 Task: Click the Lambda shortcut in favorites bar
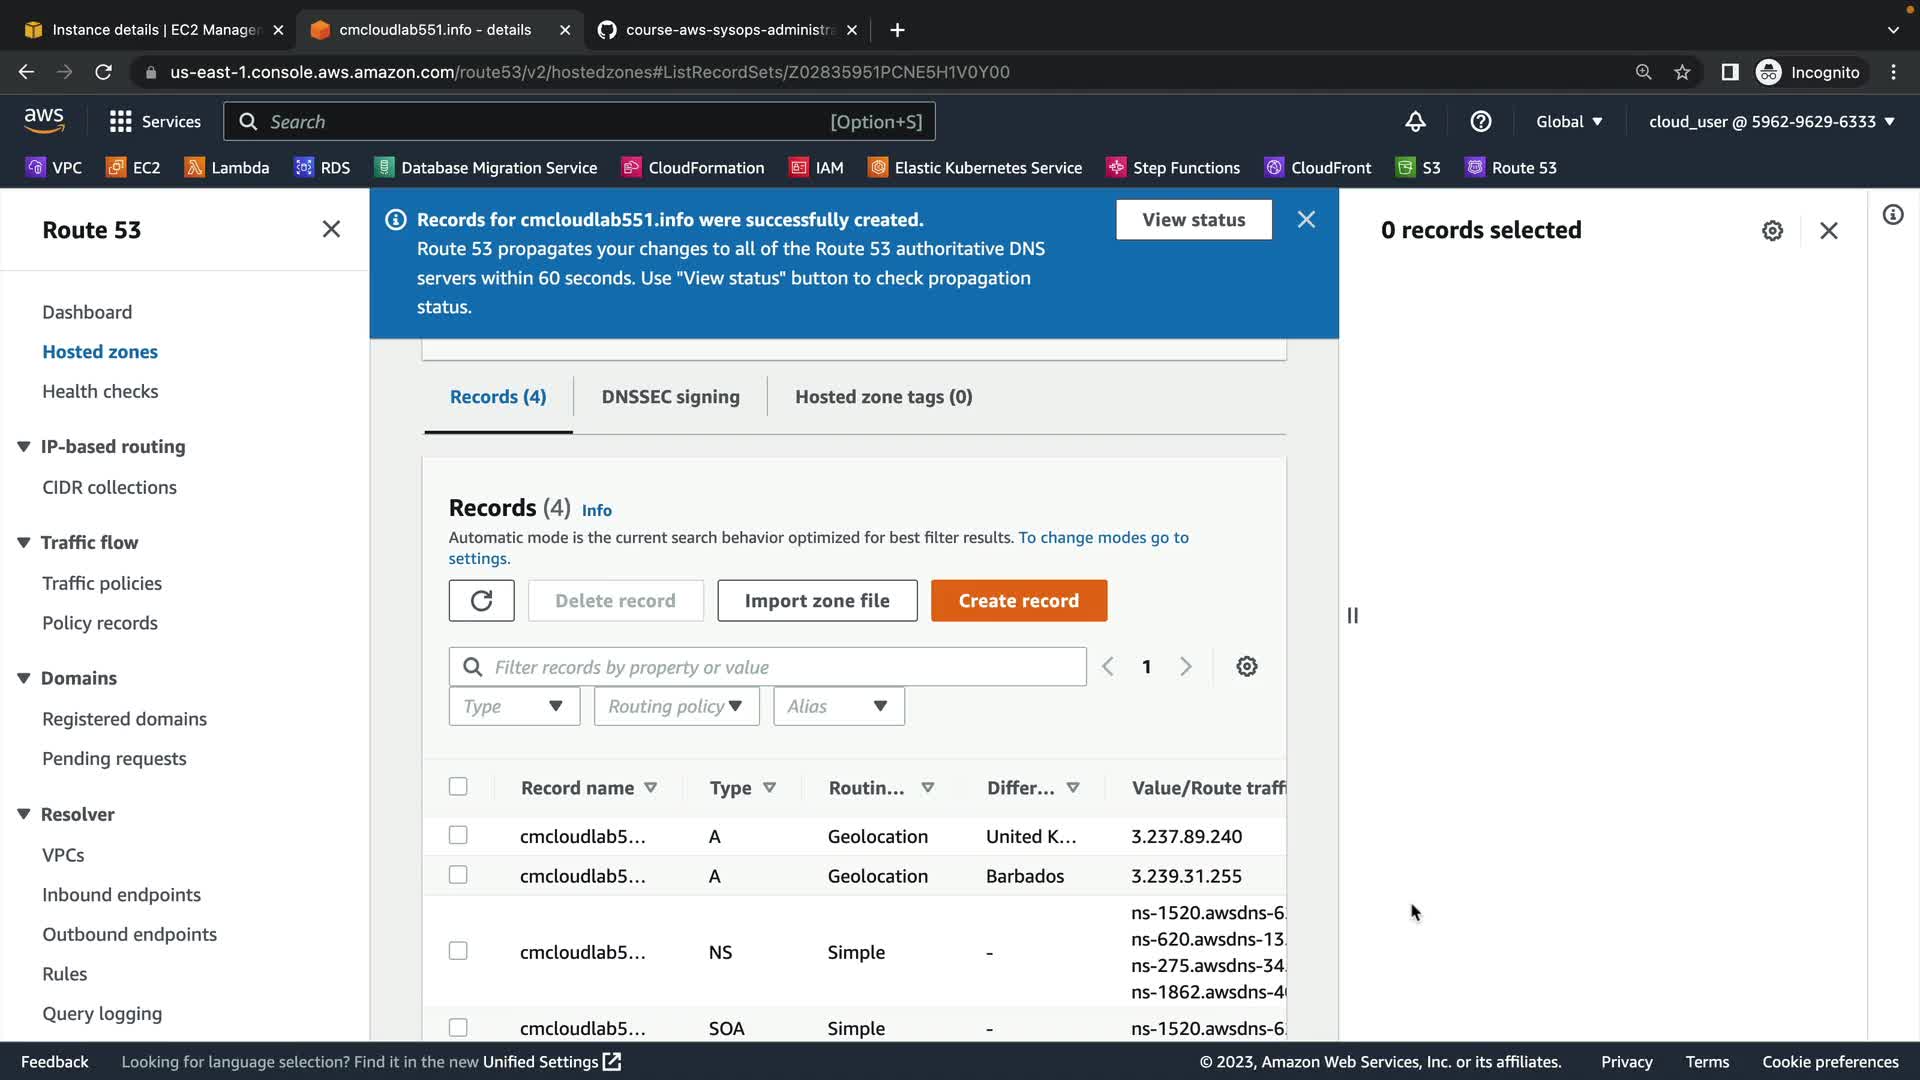click(x=227, y=168)
